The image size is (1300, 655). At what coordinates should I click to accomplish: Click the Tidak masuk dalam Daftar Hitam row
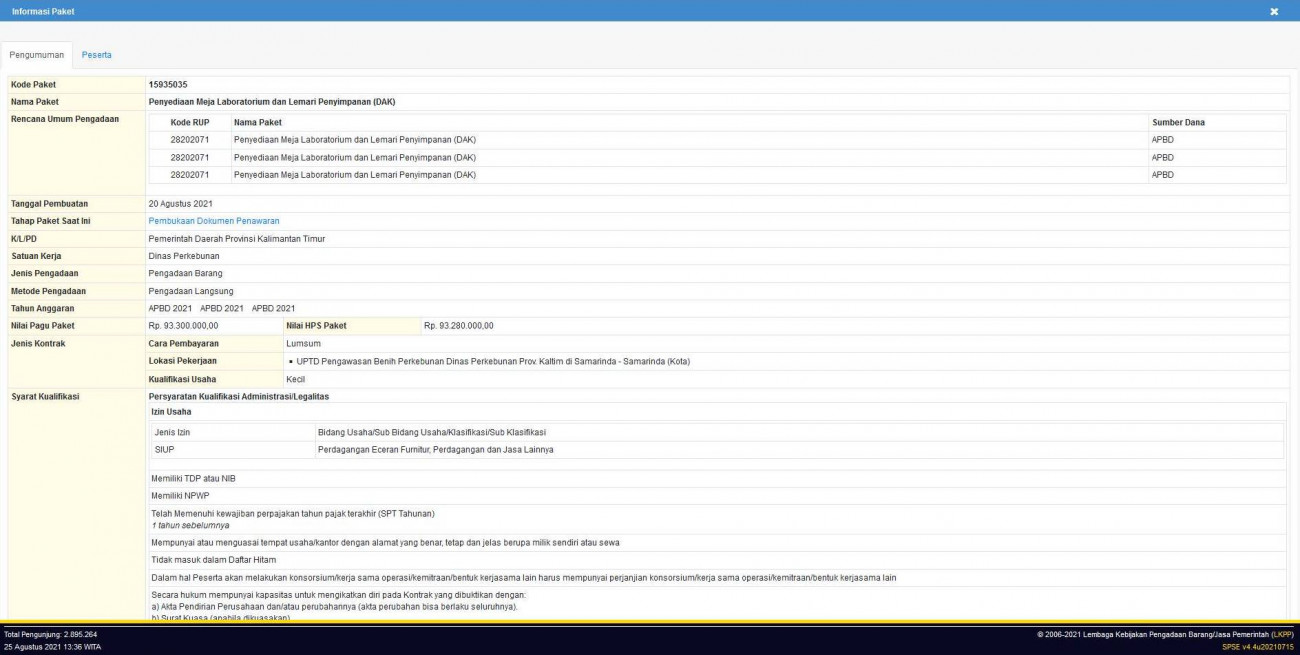coord(213,560)
